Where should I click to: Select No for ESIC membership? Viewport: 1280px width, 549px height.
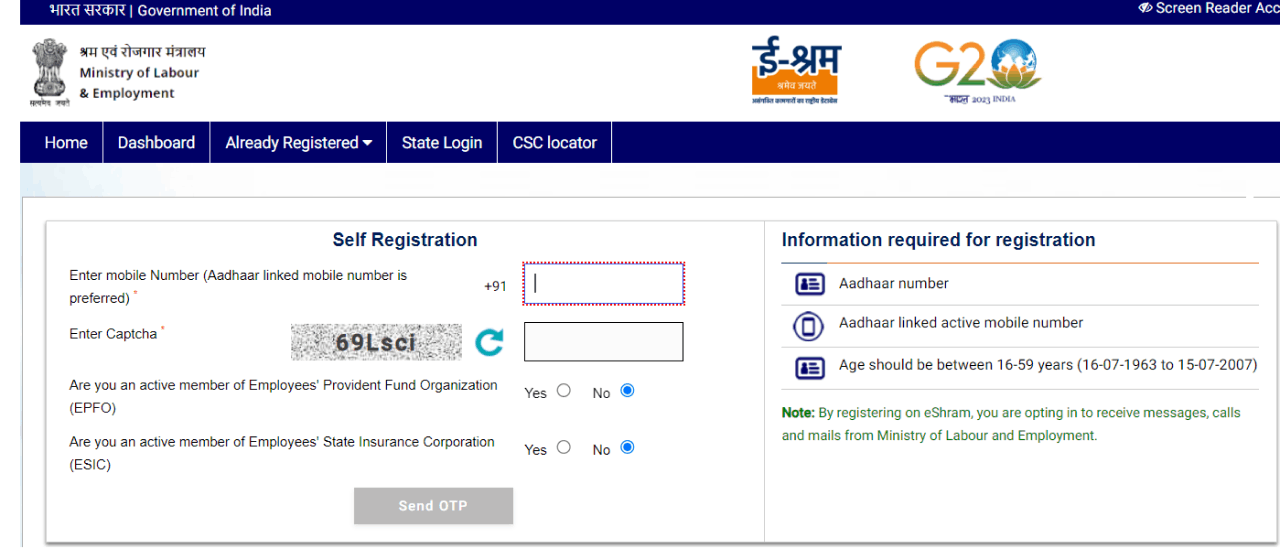[627, 447]
